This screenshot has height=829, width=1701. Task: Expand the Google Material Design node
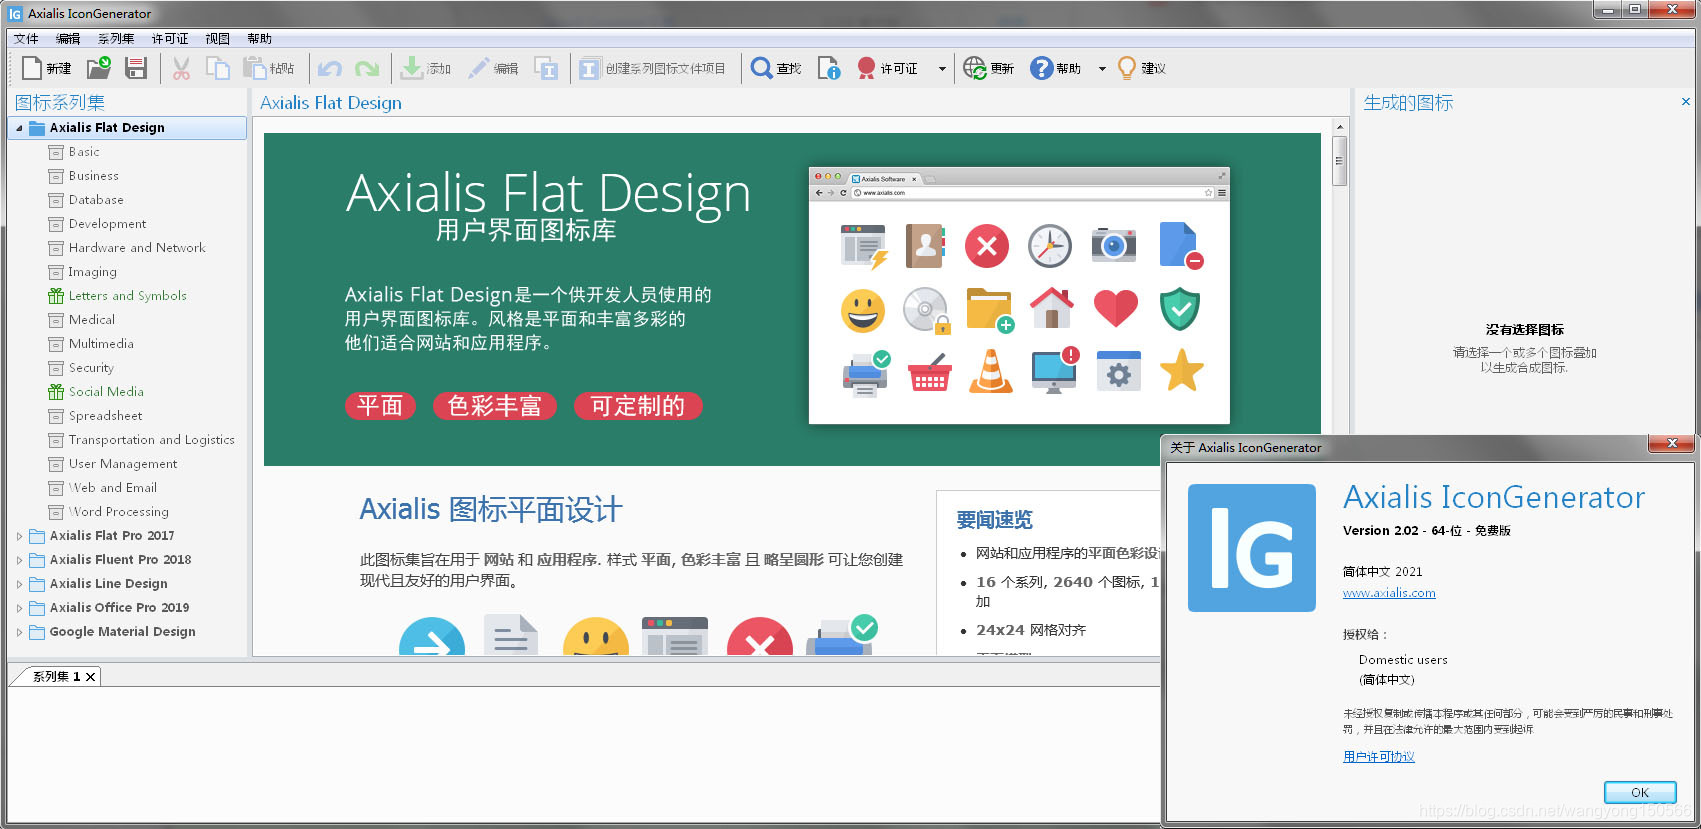(x=19, y=632)
